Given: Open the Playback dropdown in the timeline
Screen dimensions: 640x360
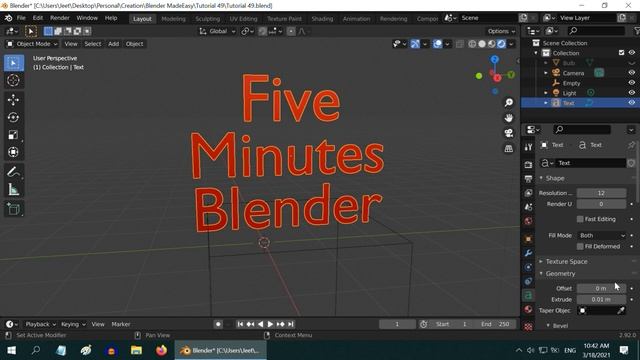Looking at the screenshot, I should tap(40, 324).
